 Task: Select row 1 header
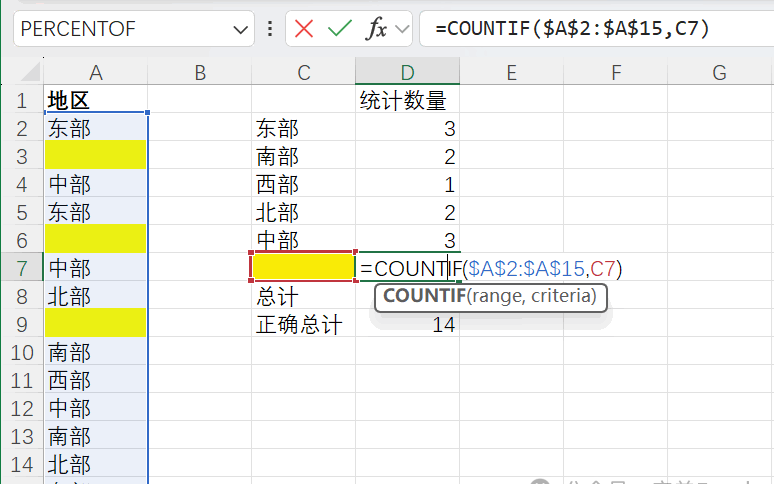tap(22, 101)
